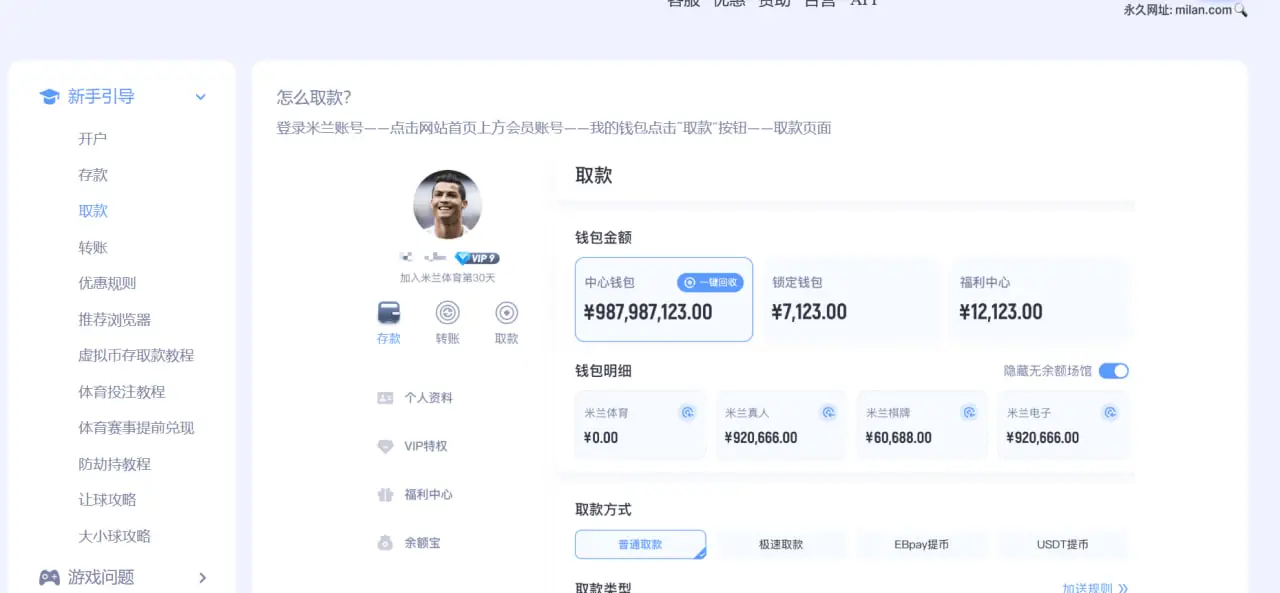Click the 个人资料 ID card icon
The width and height of the screenshot is (1280, 593).
[x=385, y=398]
